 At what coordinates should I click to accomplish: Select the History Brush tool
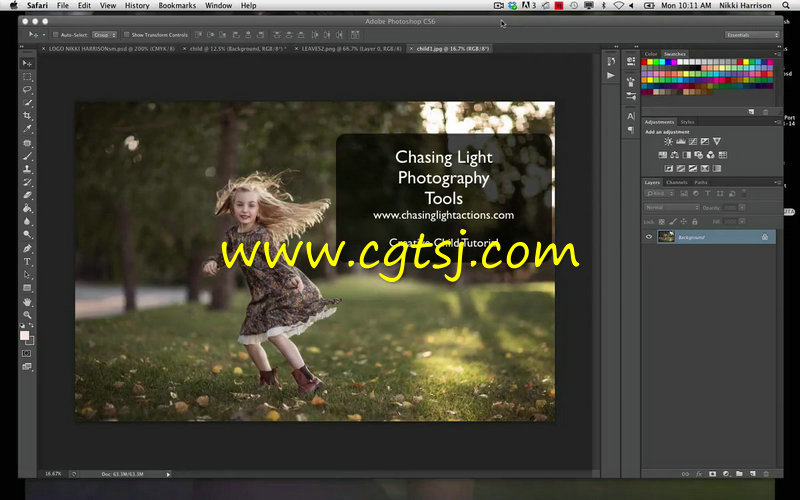(27, 182)
